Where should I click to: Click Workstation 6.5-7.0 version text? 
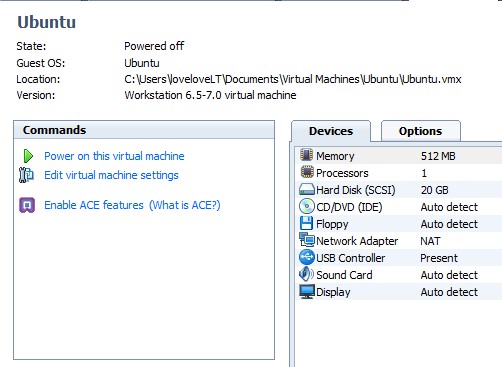(x=210, y=95)
